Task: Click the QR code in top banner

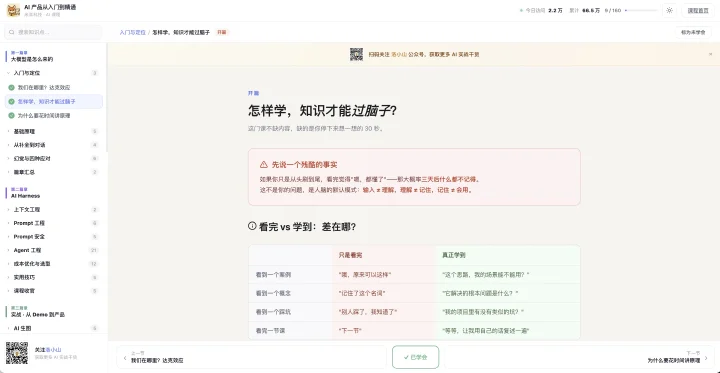Action: coord(356,54)
